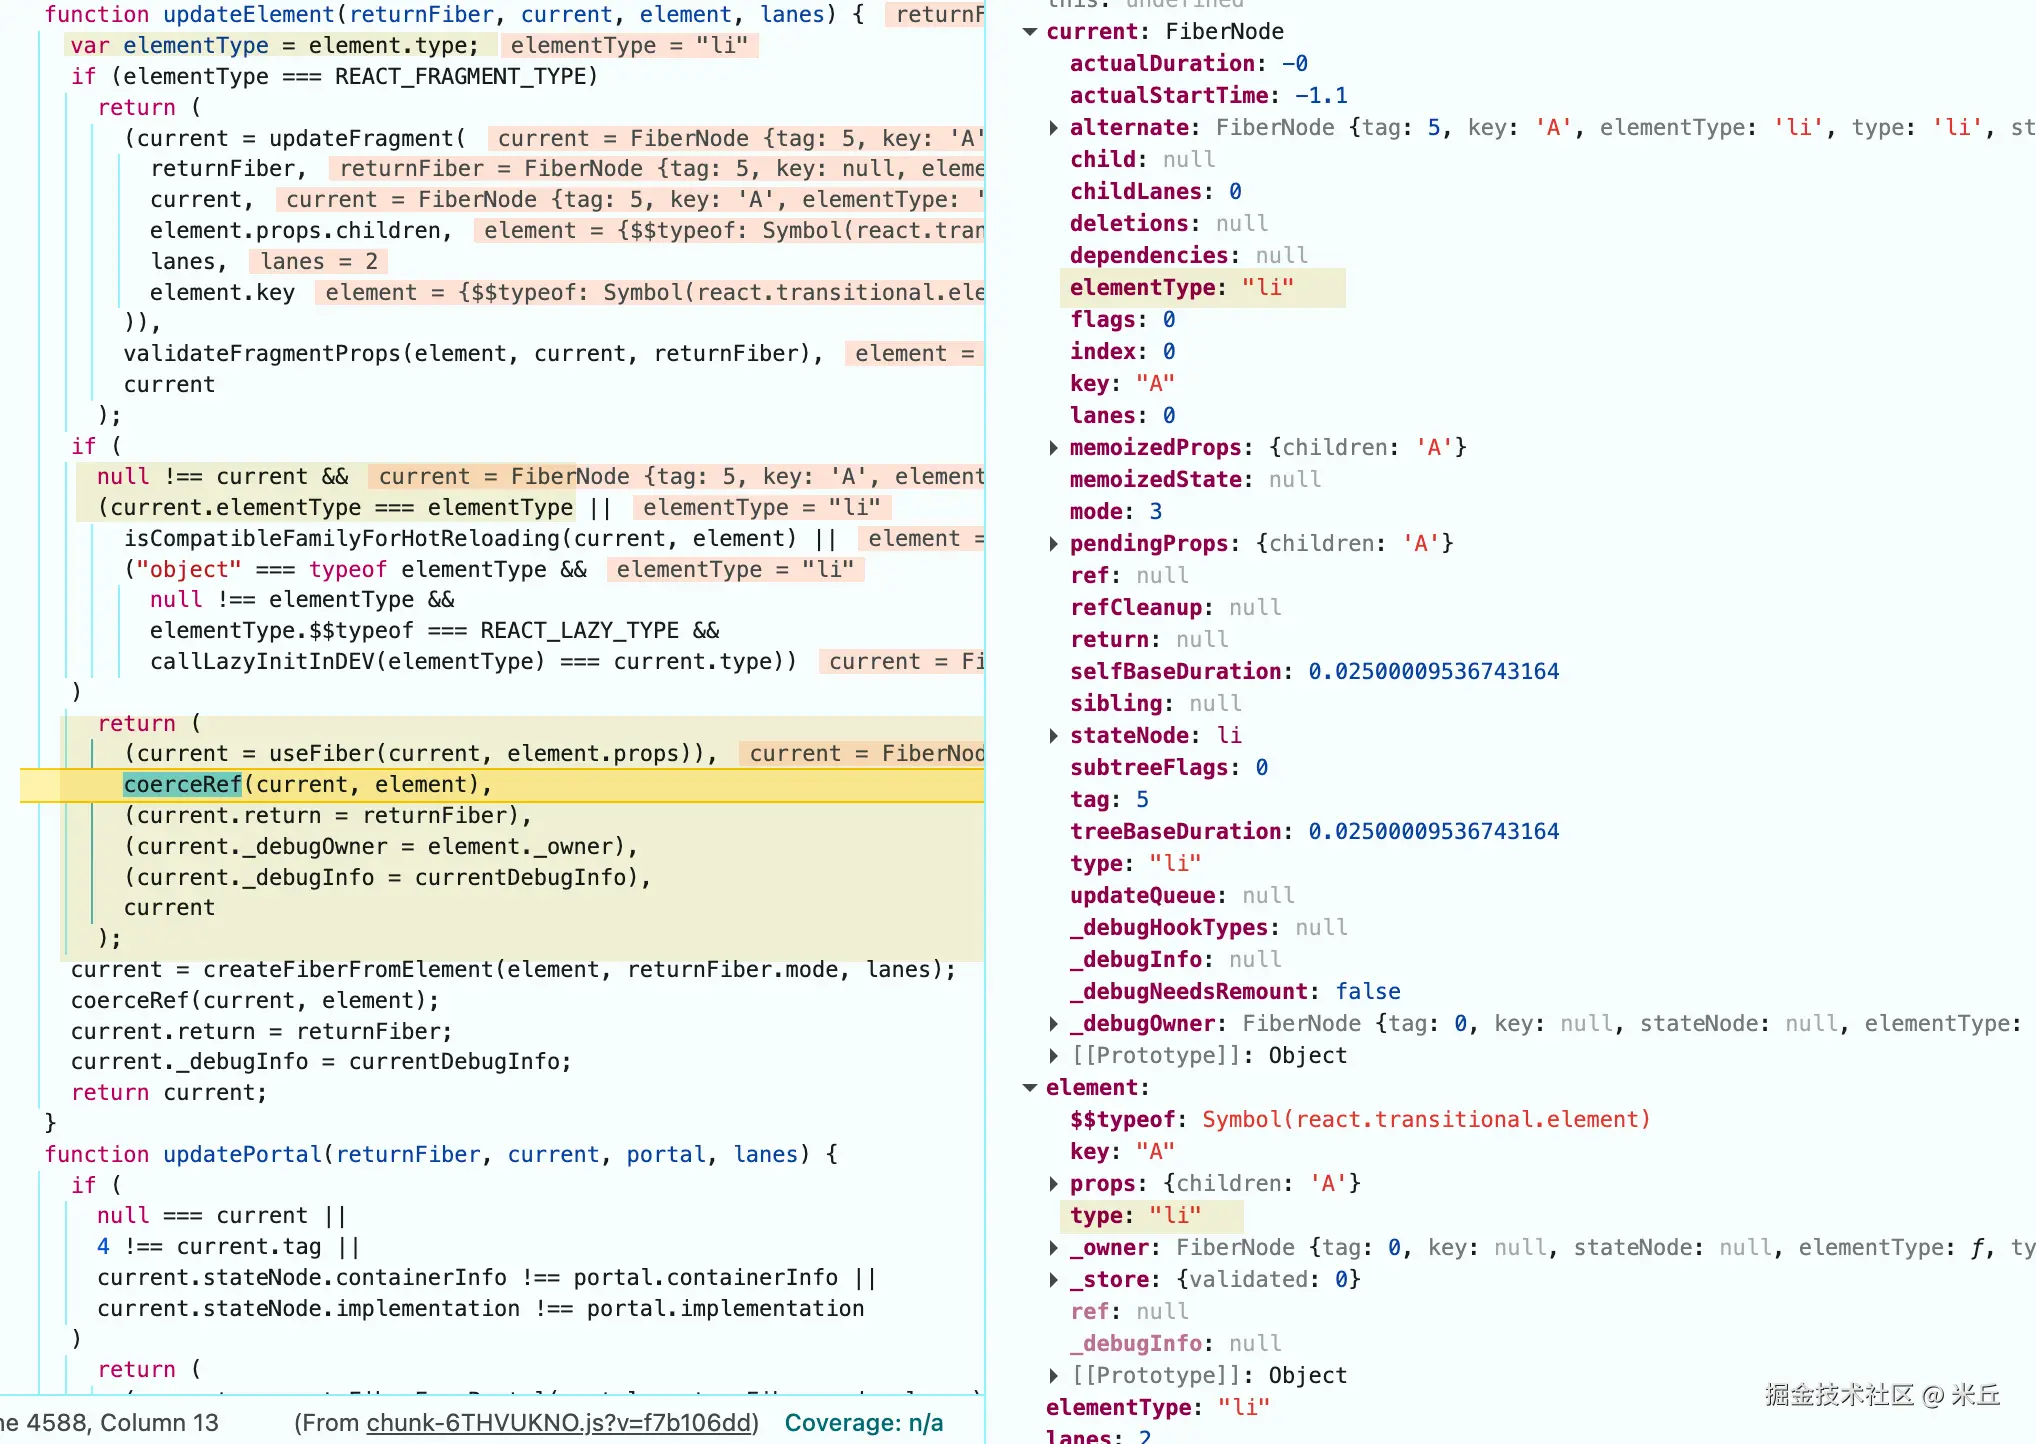
Task: Select the updateQueue: null property
Action: tap(1182, 896)
